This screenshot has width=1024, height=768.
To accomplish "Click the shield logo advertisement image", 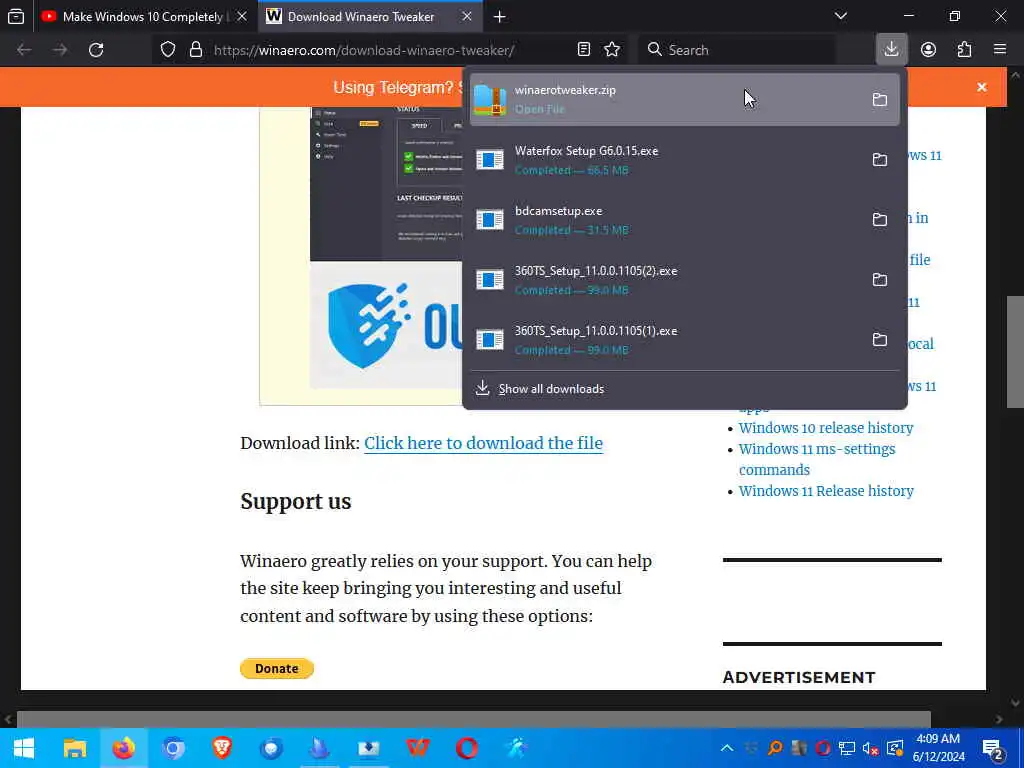I will (x=386, y=325).
